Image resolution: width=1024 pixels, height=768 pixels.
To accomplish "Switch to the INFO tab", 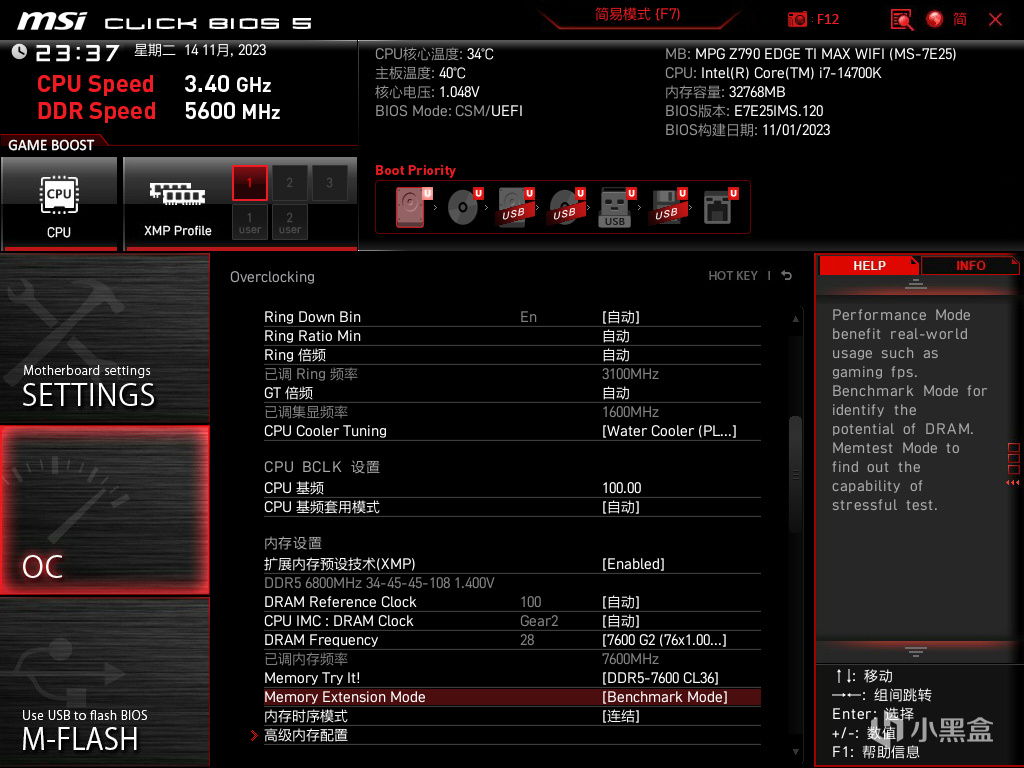I will coord(970,266).
